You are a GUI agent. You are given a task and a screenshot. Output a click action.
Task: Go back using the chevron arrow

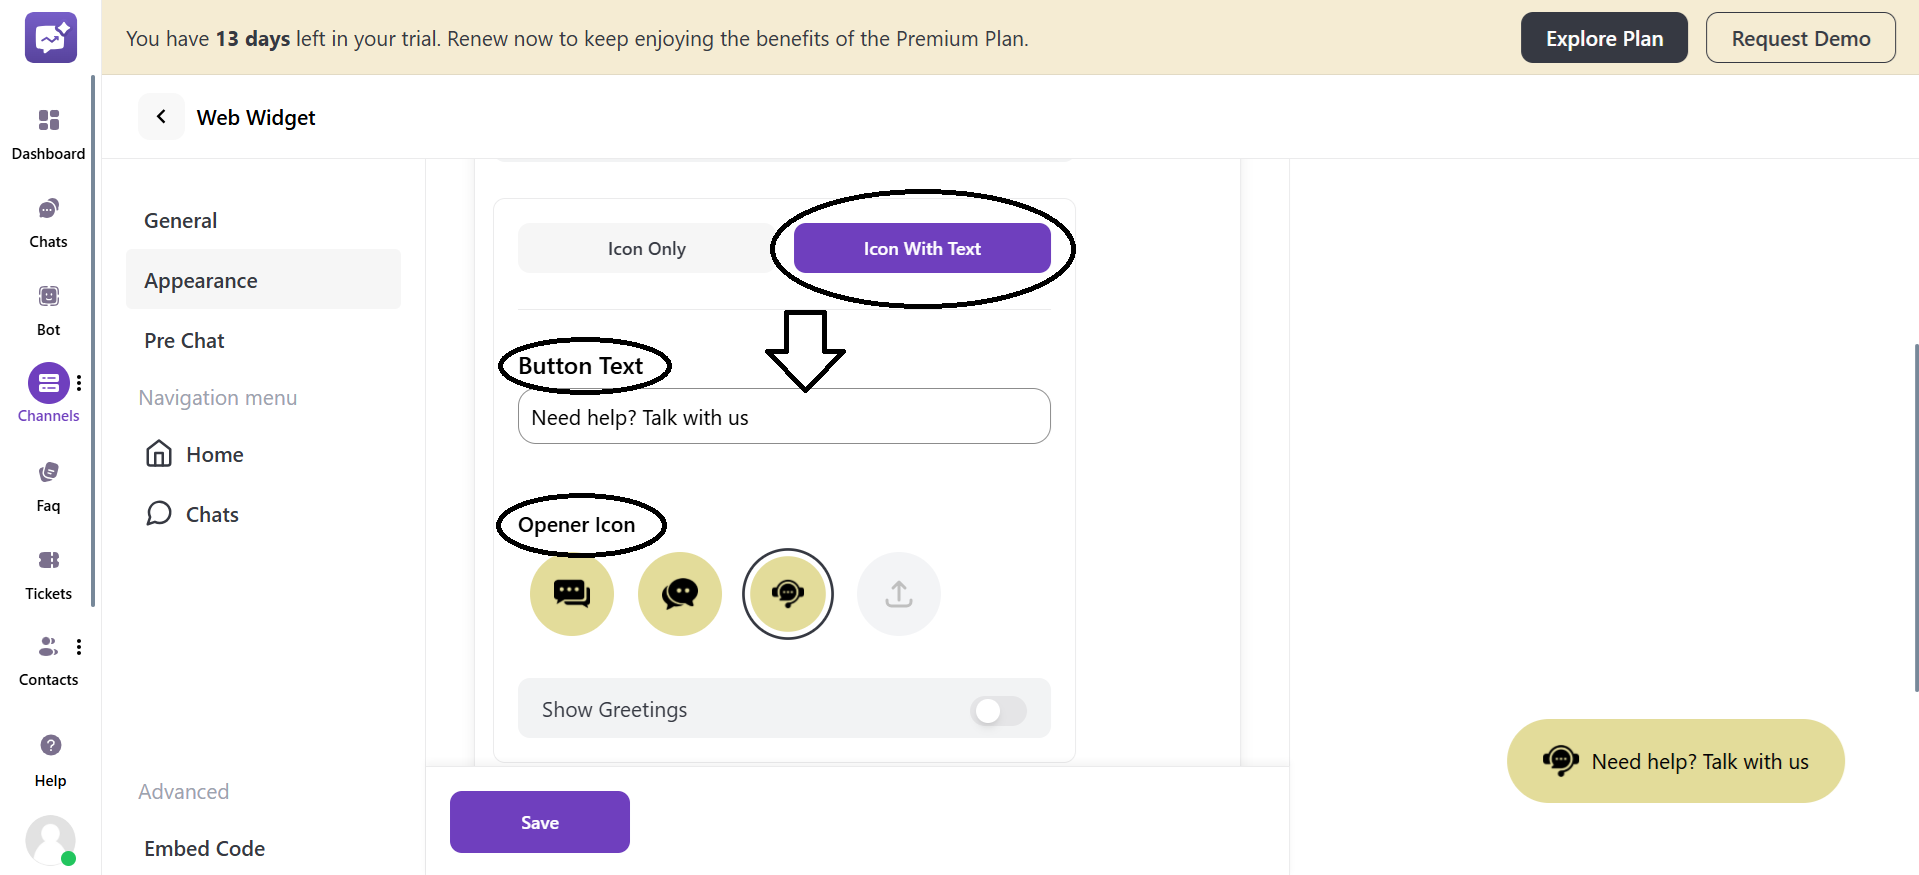tap(161, 117)
